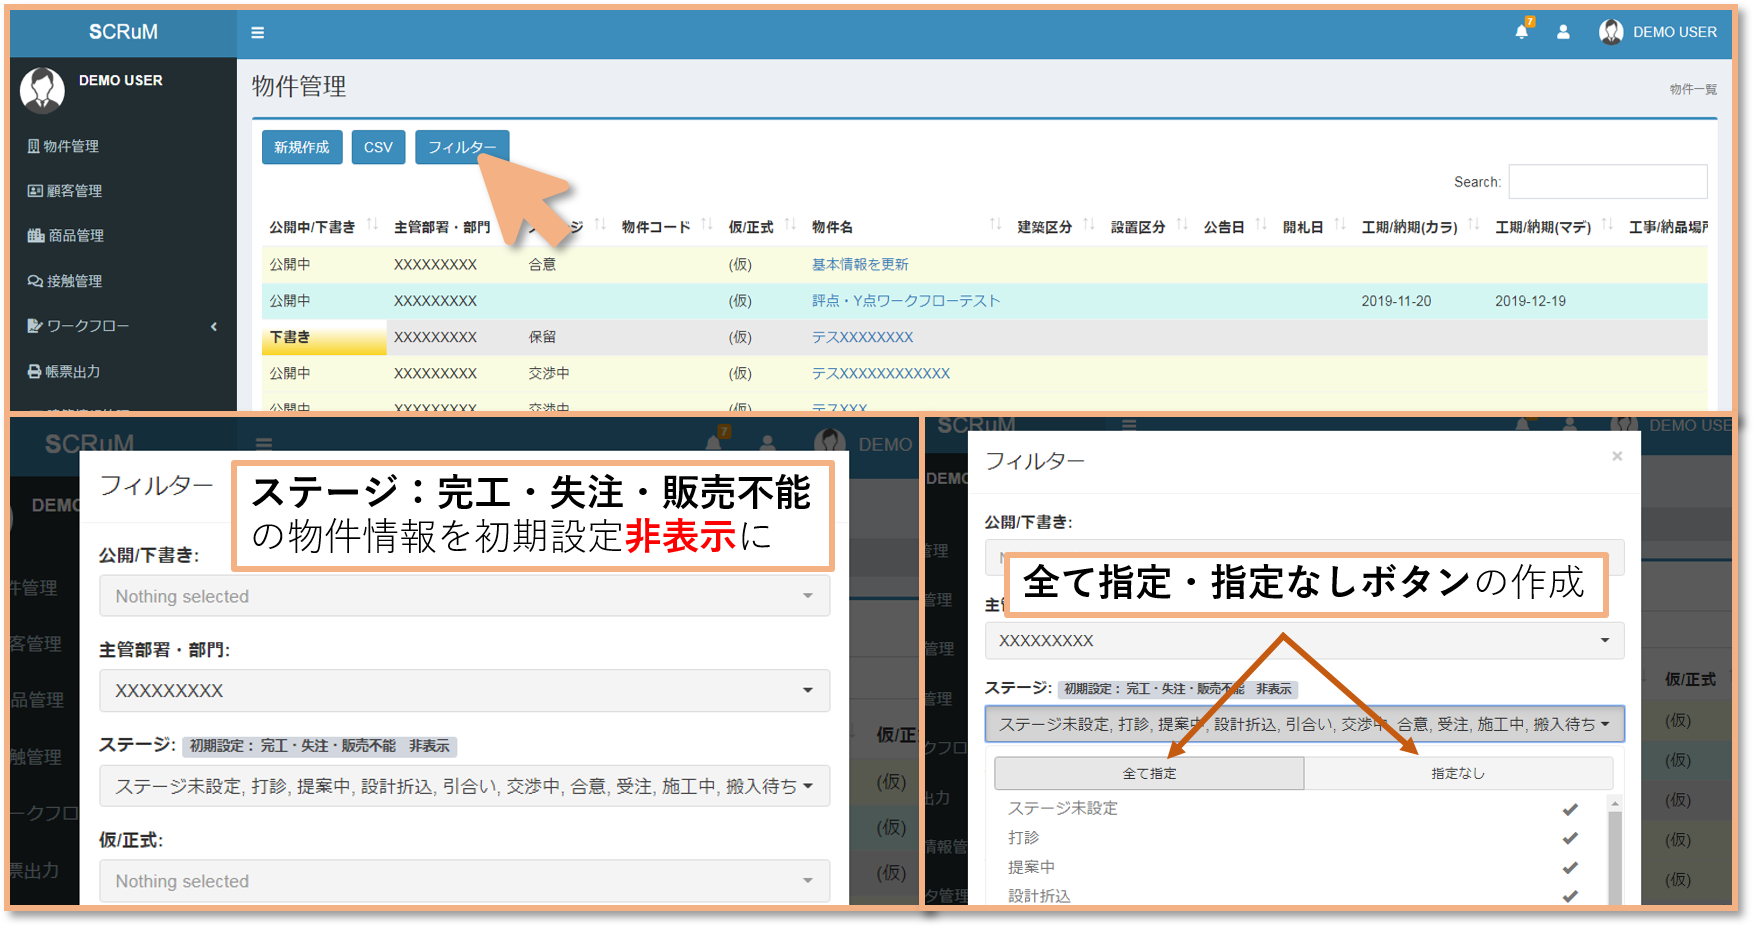This screenshot has width=1754, height=927.
Task: Click the stage list scrollbar
Action: [1614, 850]
